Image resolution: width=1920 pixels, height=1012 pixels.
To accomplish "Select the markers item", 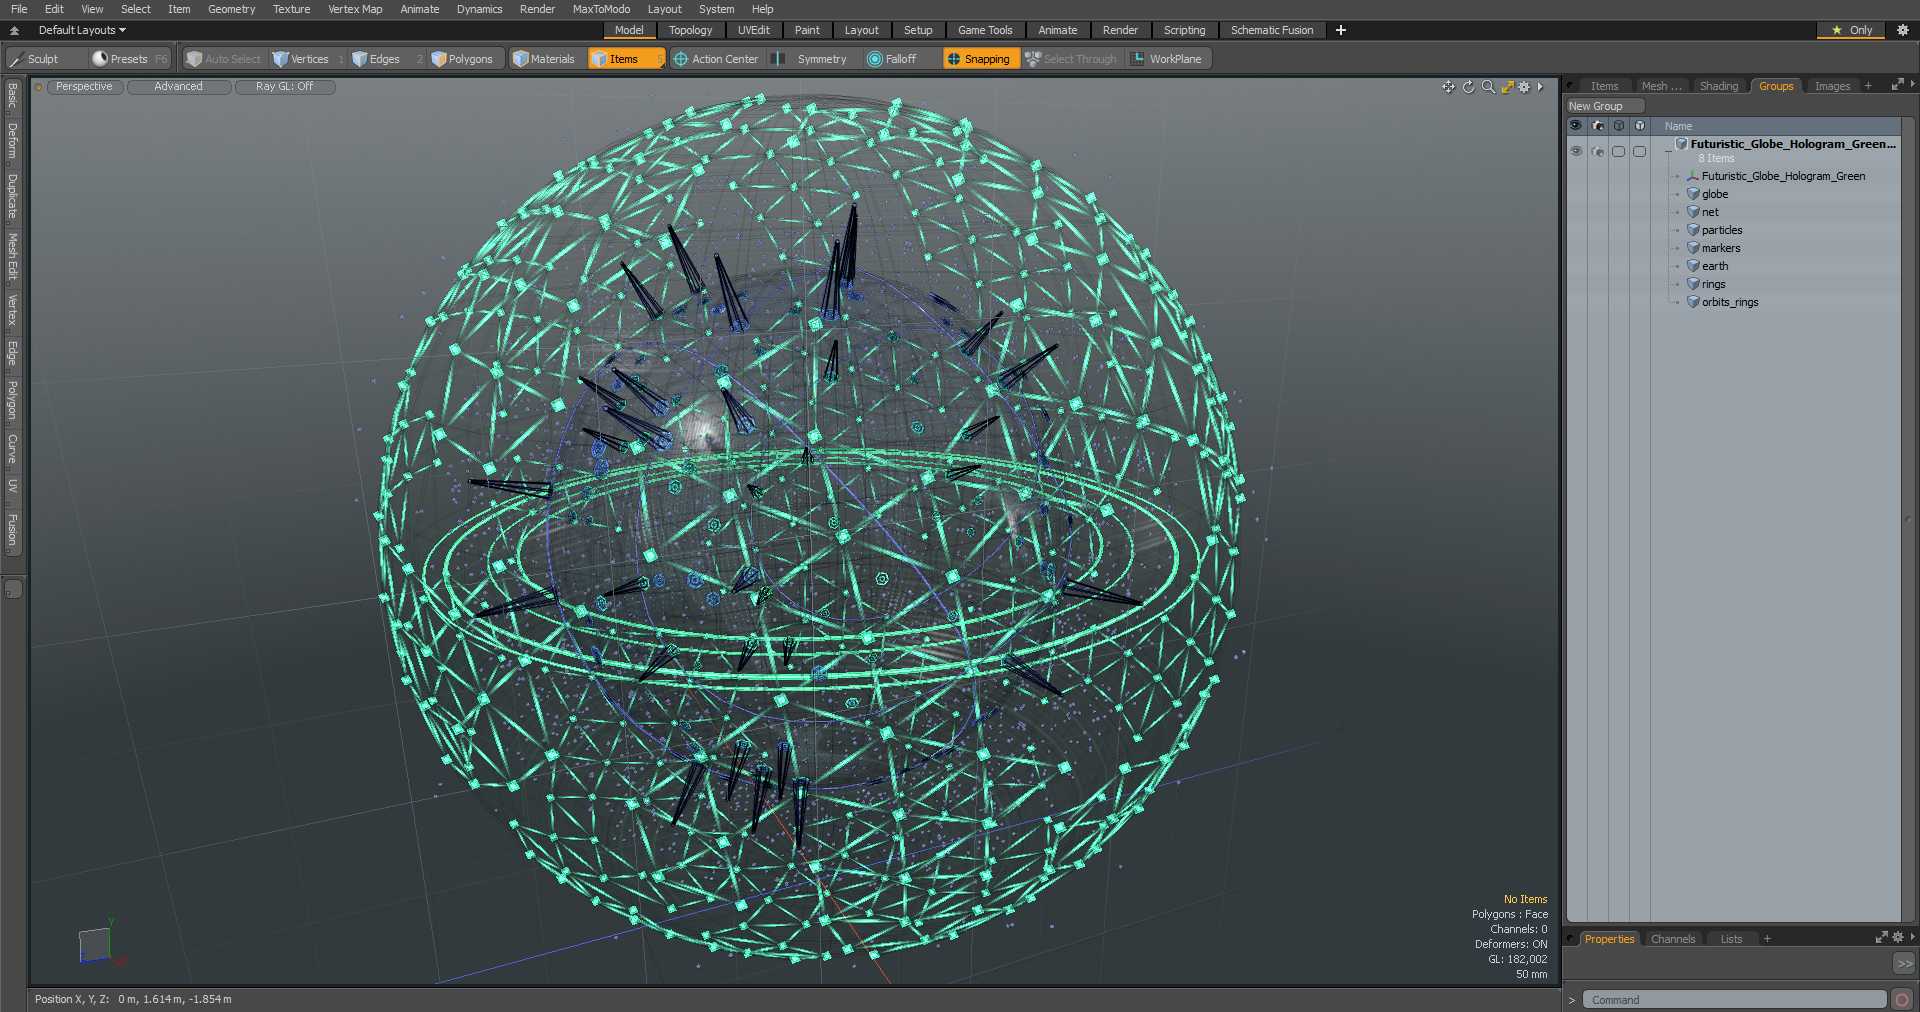I will (1721, 248).
